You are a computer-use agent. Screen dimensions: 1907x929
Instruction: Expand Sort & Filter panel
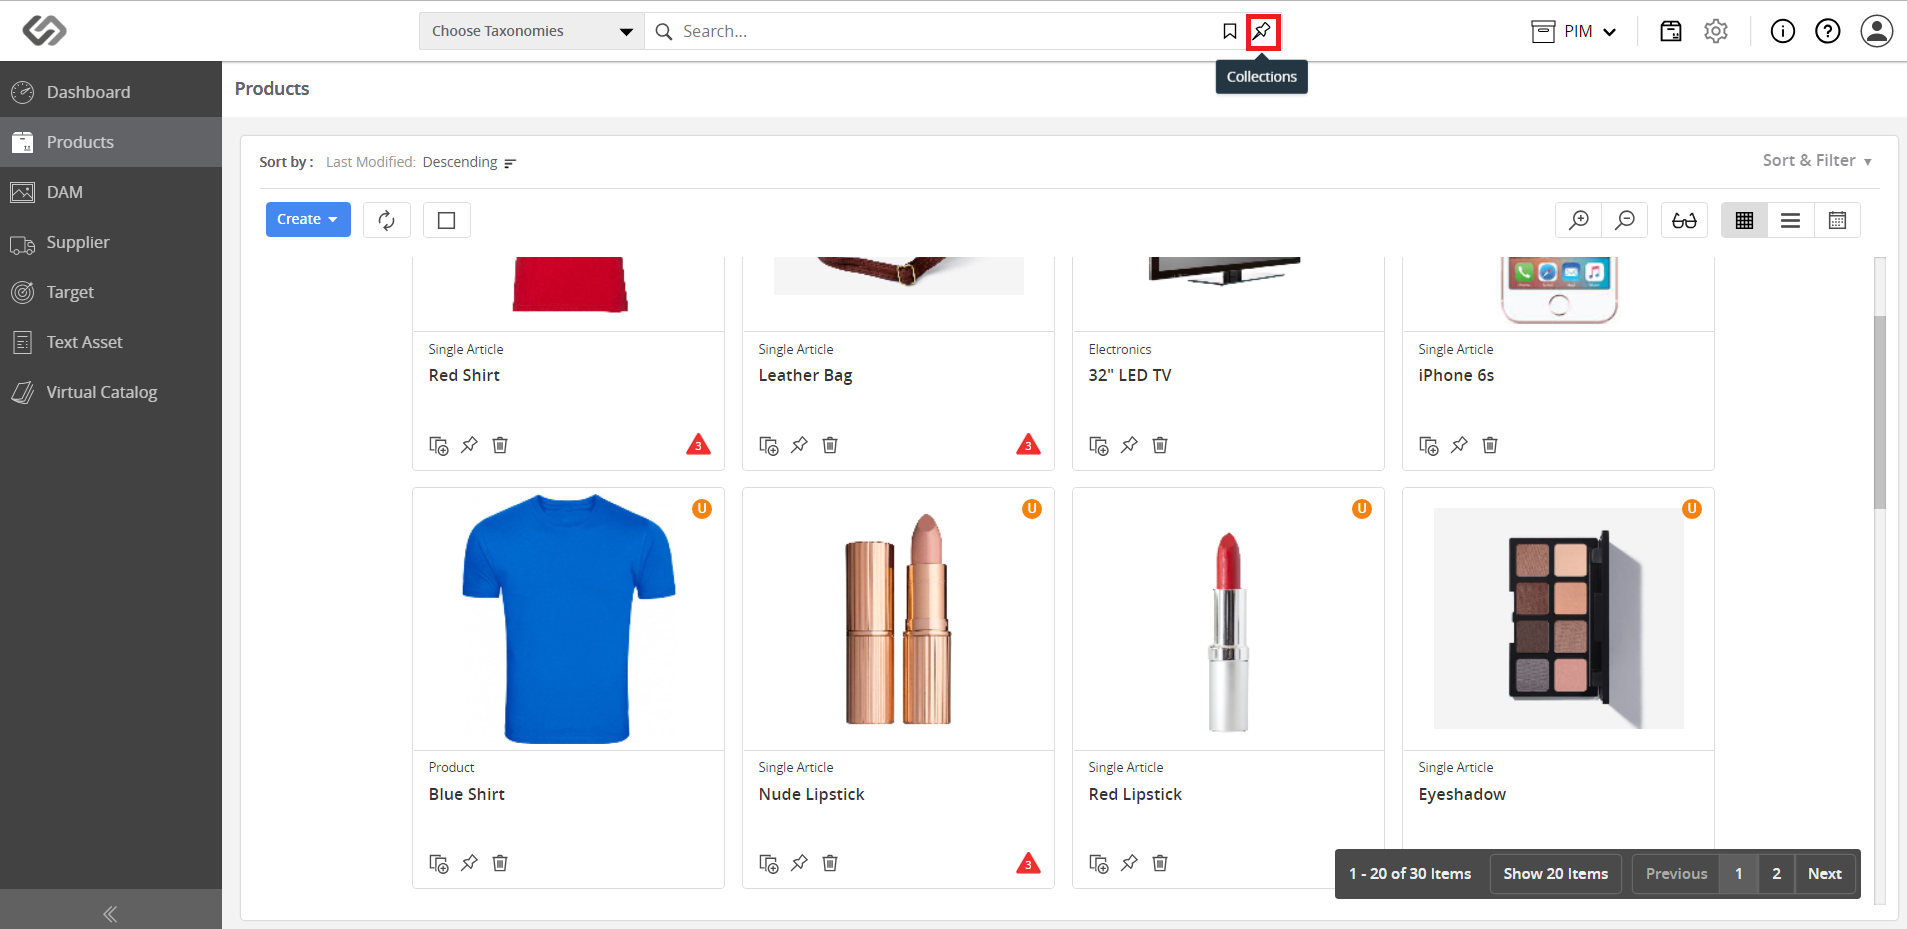coord(1817,160)
